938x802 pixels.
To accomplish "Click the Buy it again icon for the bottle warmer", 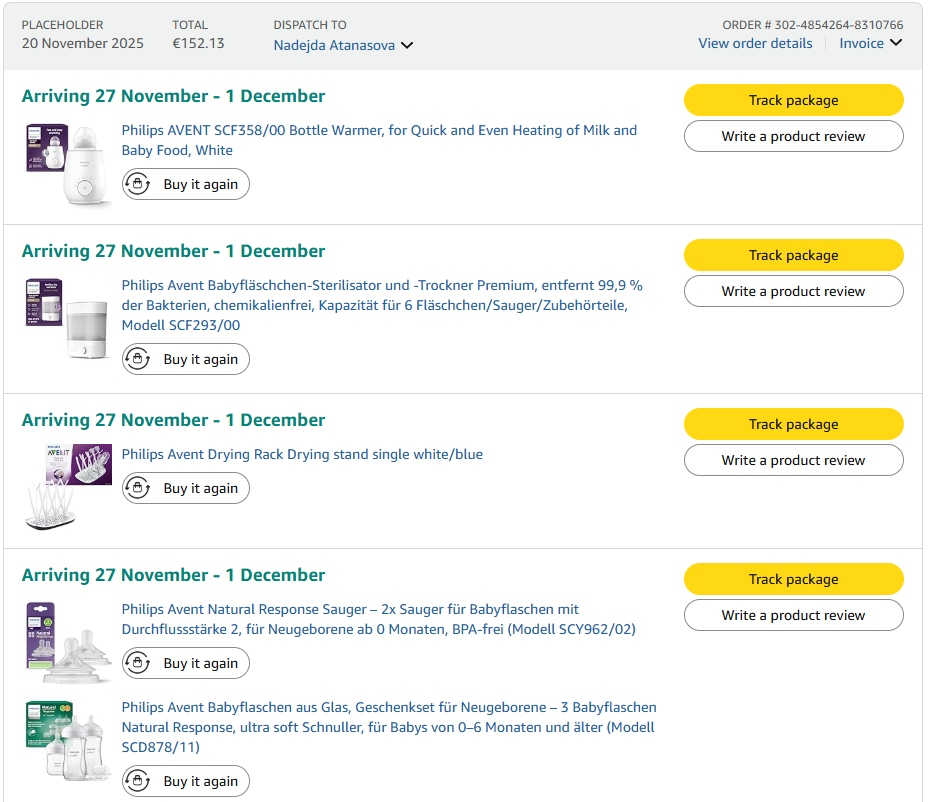I will (x=140, y=185).
